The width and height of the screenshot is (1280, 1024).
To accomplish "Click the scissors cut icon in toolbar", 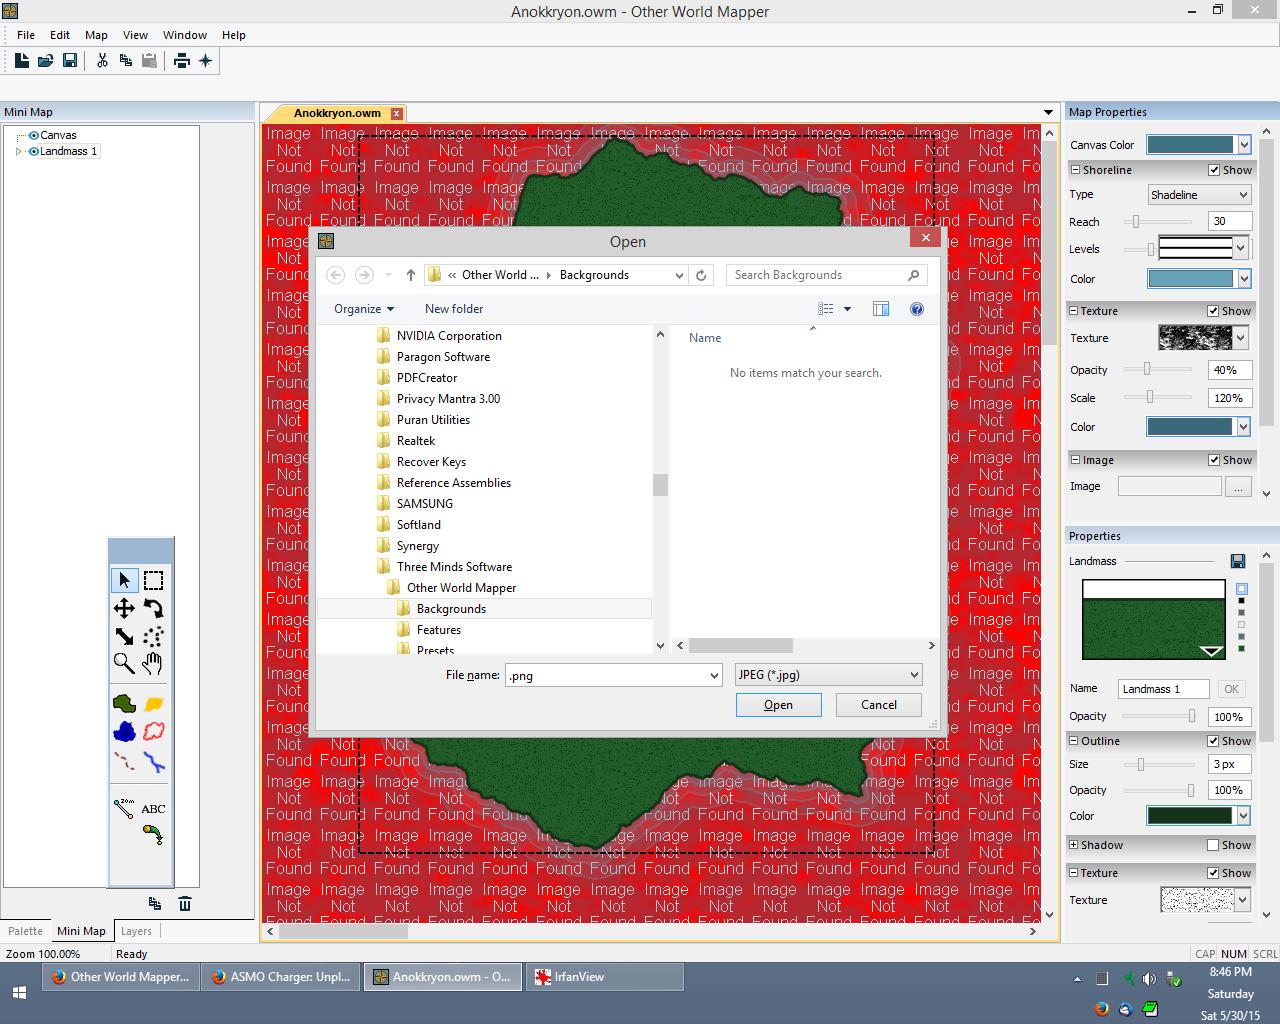I will click(x=102, y=61).
